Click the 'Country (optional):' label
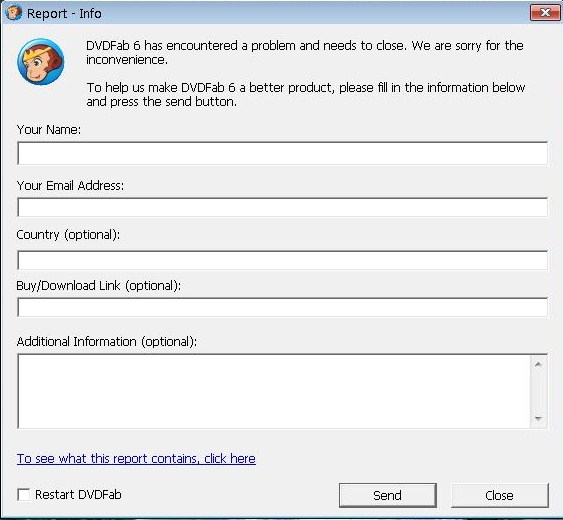Screen dimensions: 563x520 click(x=68, y=235)
